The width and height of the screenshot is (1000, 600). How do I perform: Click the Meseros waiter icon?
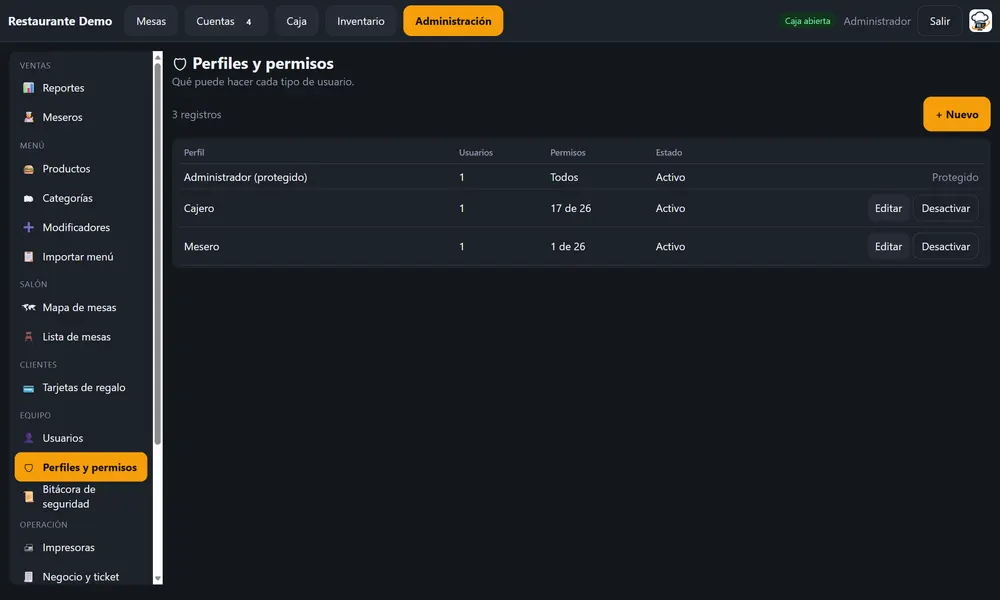point(28,117)
